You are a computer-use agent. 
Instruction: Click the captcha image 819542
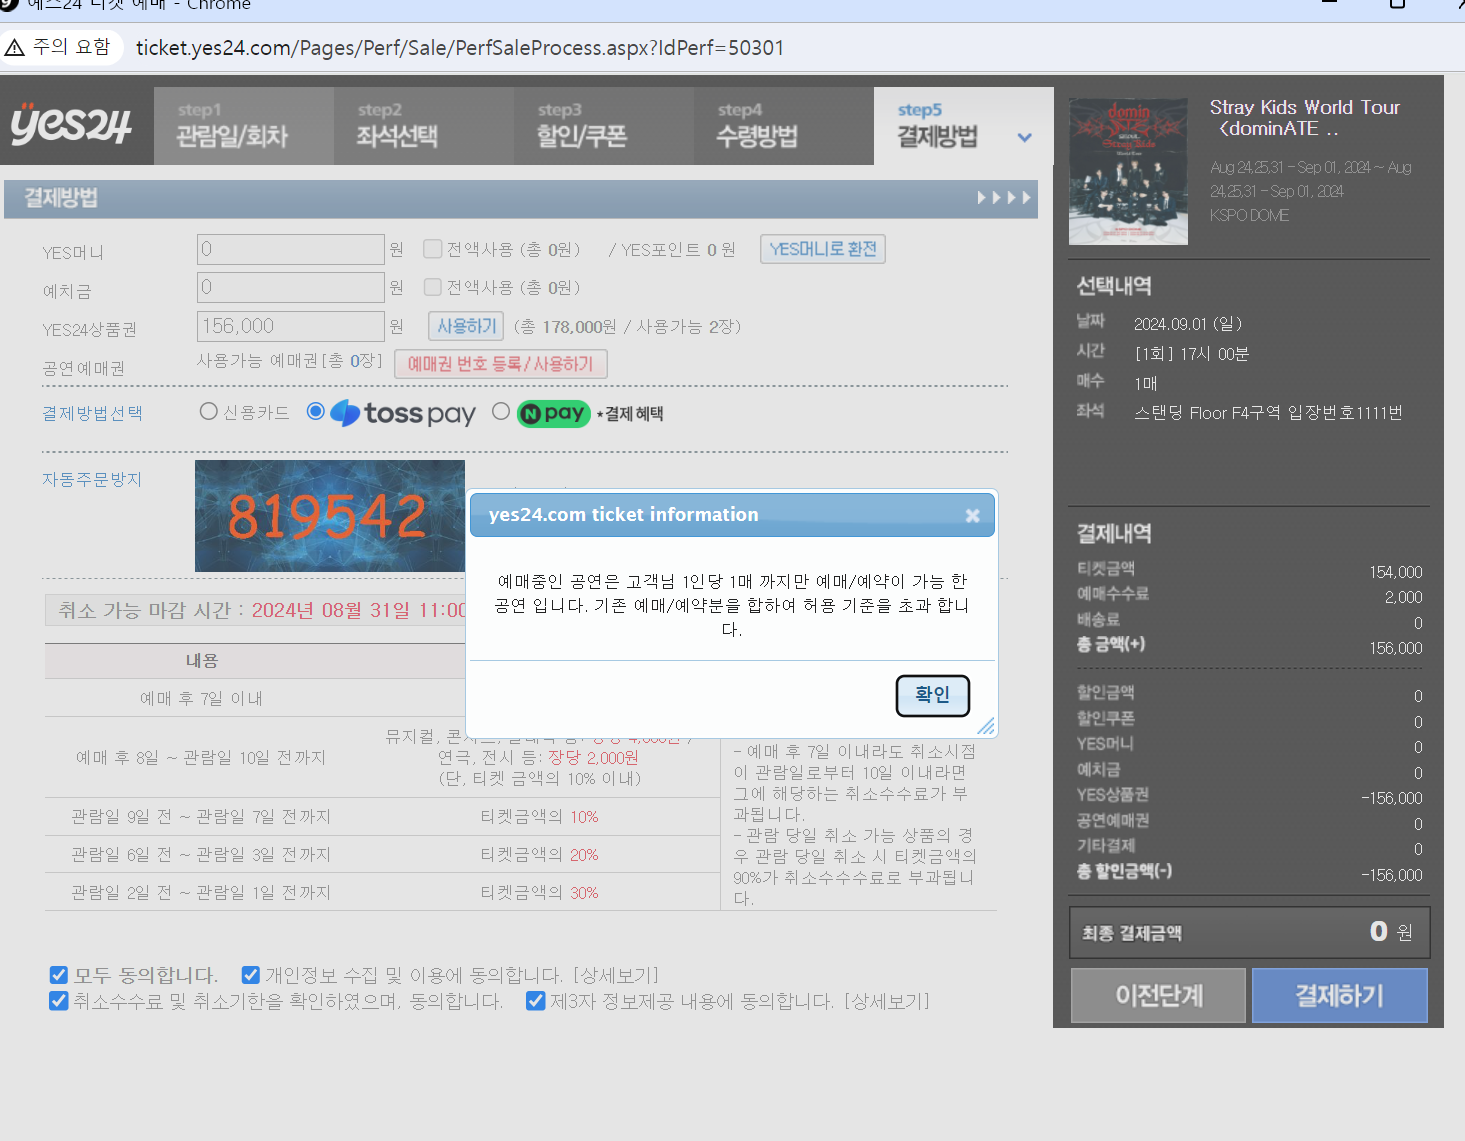click(x=330, y=516)
